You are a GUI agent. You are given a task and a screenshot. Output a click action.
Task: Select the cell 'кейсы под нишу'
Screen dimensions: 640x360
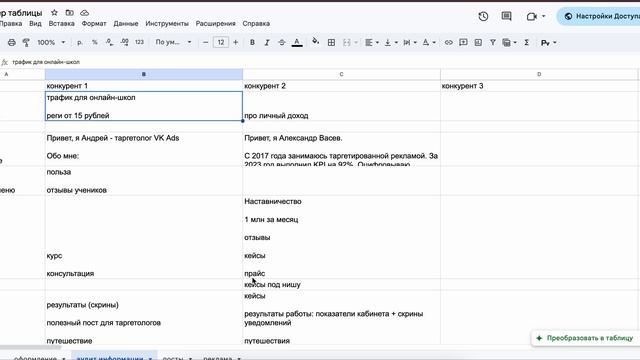[341, 284]
